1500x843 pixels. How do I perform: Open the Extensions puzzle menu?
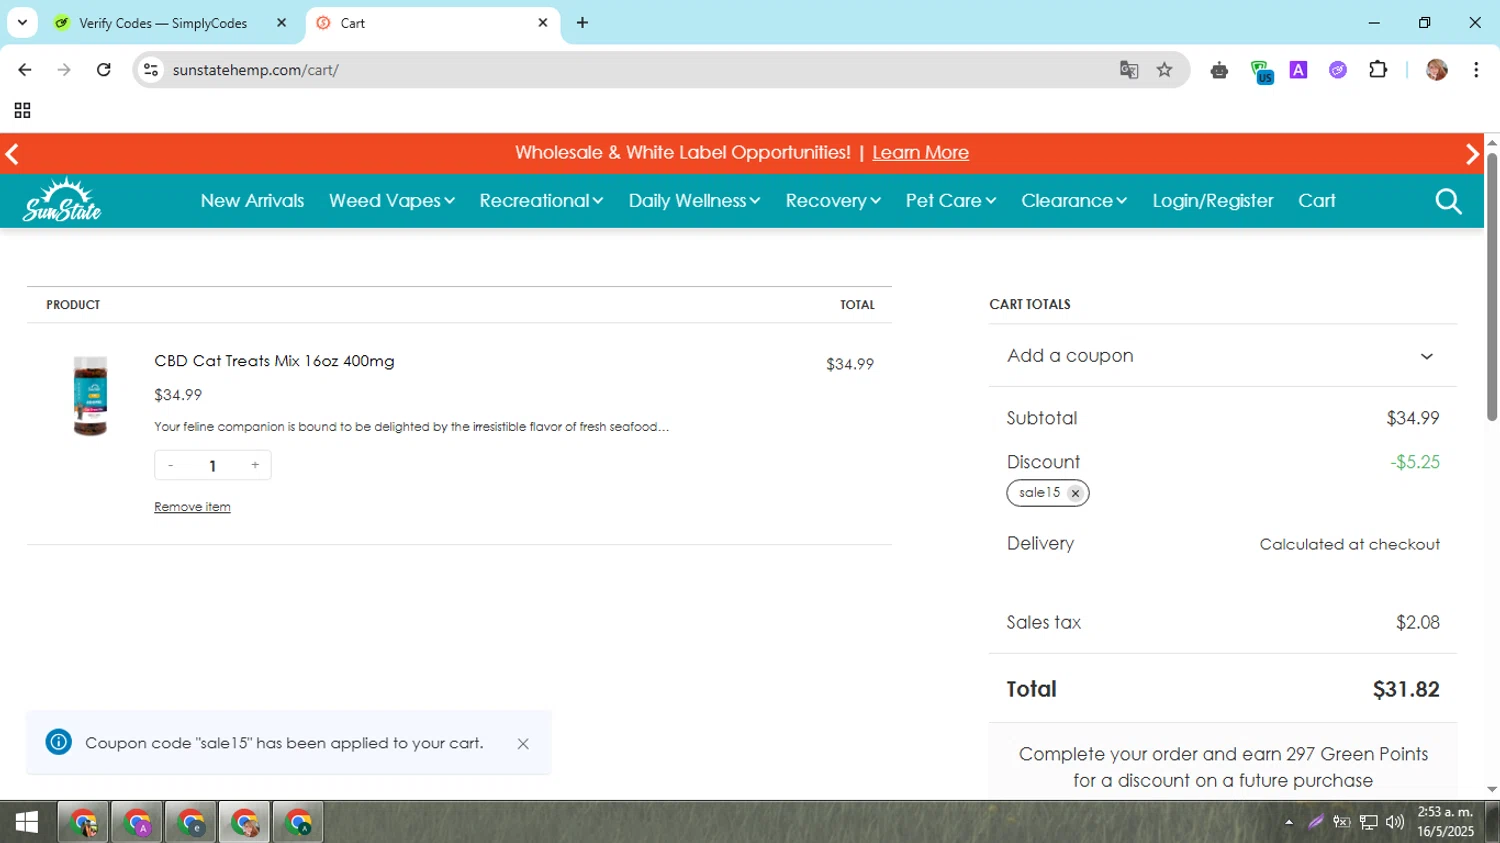(x=1378, y=70)
